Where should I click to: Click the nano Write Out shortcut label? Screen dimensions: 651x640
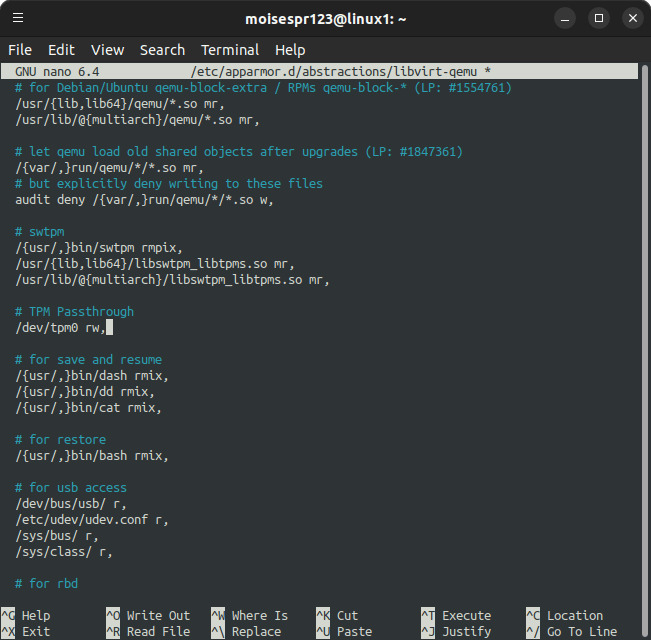click(x=158, y=616)
